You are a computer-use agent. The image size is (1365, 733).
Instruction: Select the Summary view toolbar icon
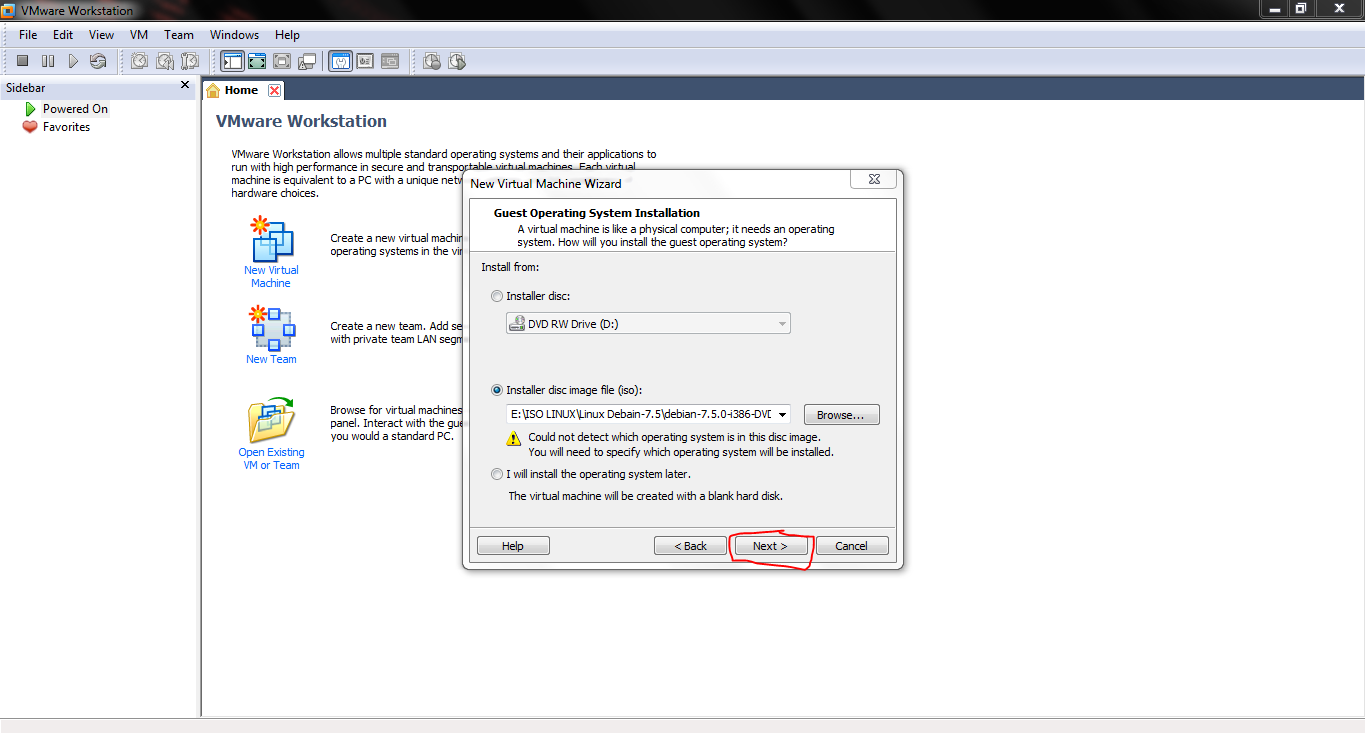coord(340,61)
